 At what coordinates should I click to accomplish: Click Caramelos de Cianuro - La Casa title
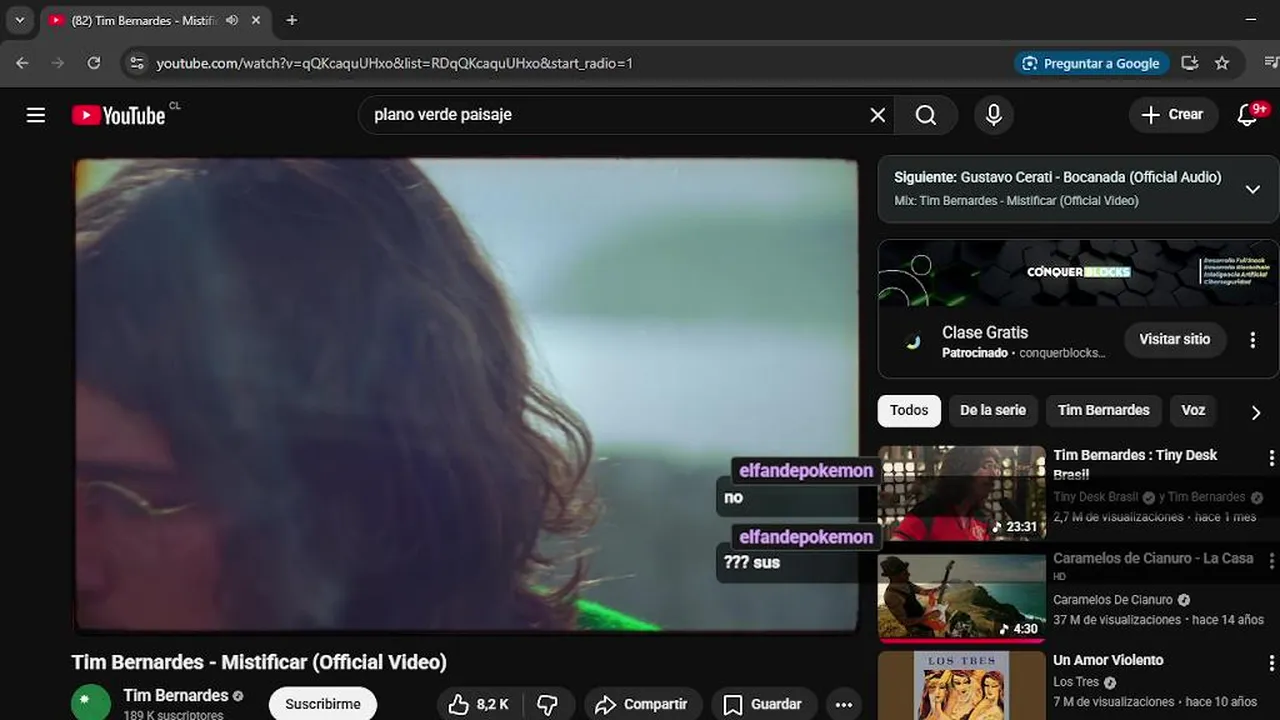1153,558
